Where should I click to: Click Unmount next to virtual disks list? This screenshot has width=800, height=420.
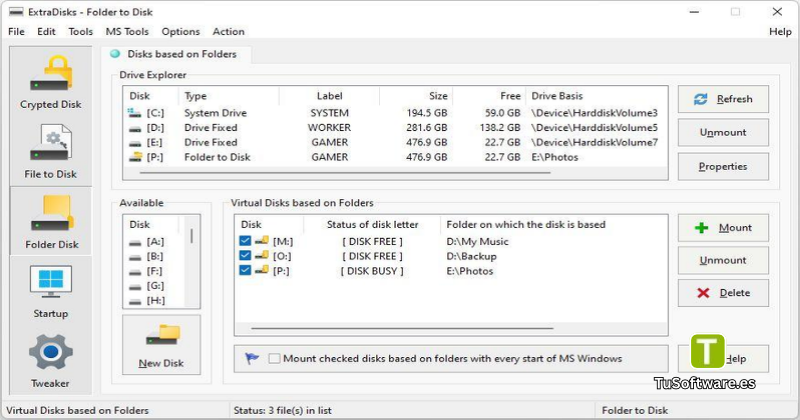pos(723,260)
